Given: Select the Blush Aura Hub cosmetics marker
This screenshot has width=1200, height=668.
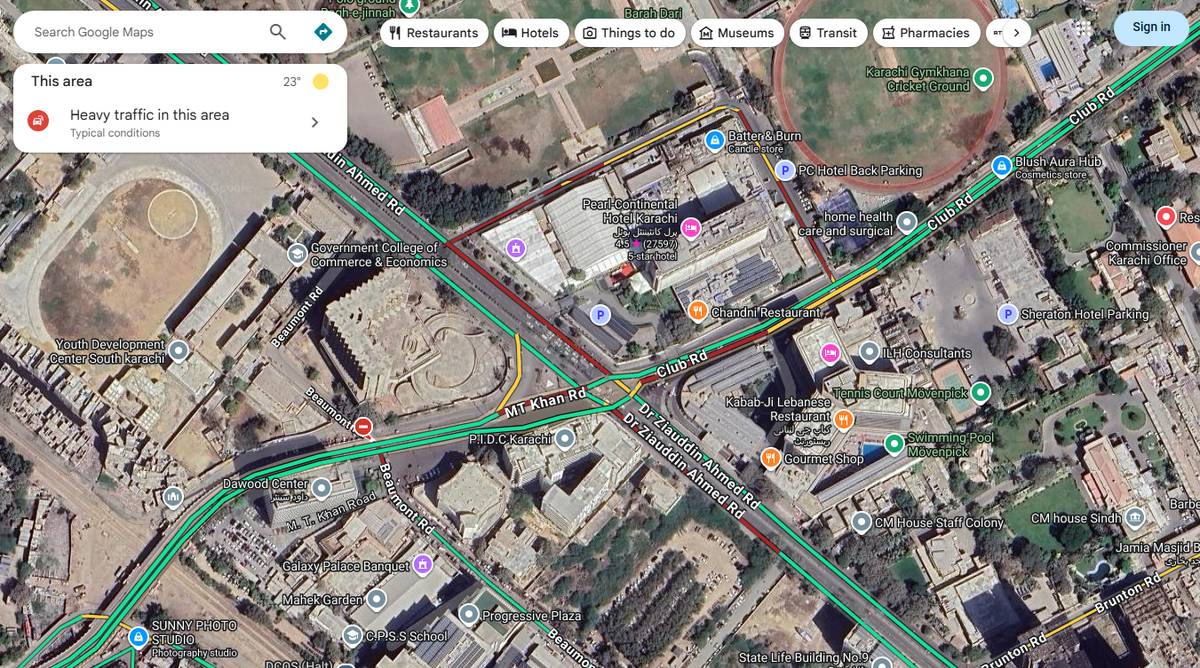Looking at the screenshot, I should pyautogui.click(x=1000, y=167).
